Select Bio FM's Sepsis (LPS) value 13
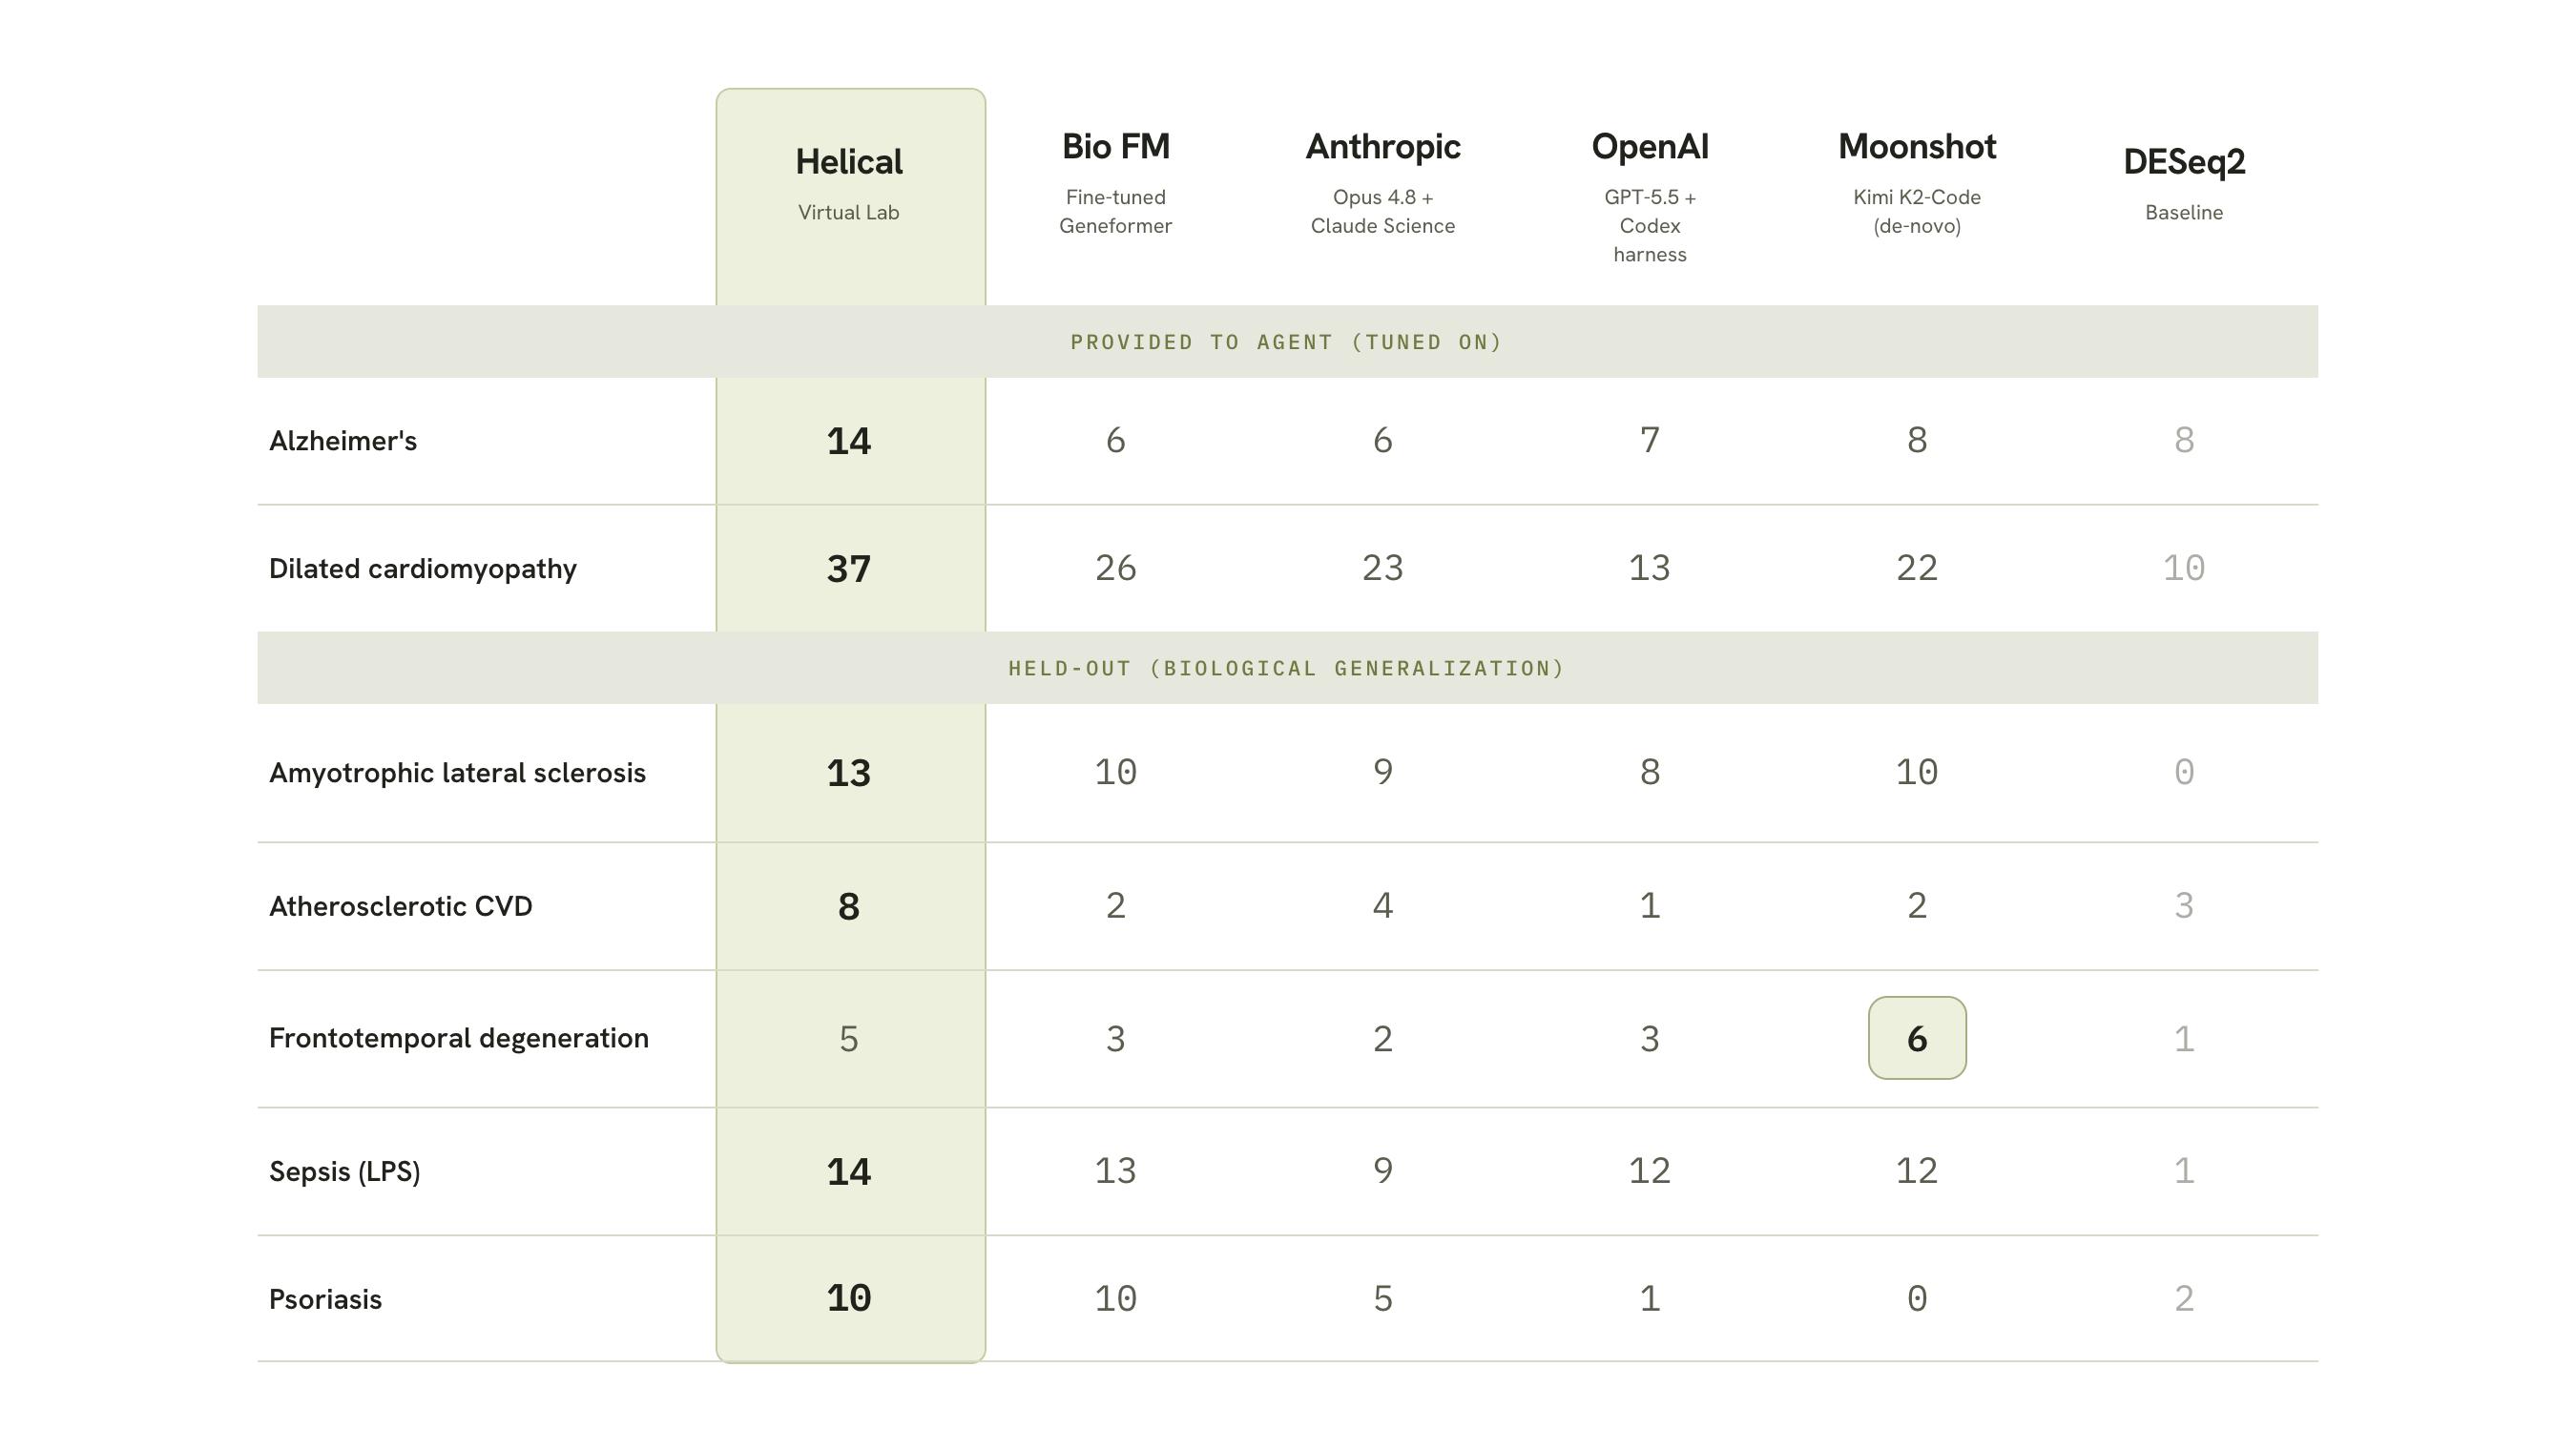This screenshot has height=1450, width=2576. coord(1116,1171)
